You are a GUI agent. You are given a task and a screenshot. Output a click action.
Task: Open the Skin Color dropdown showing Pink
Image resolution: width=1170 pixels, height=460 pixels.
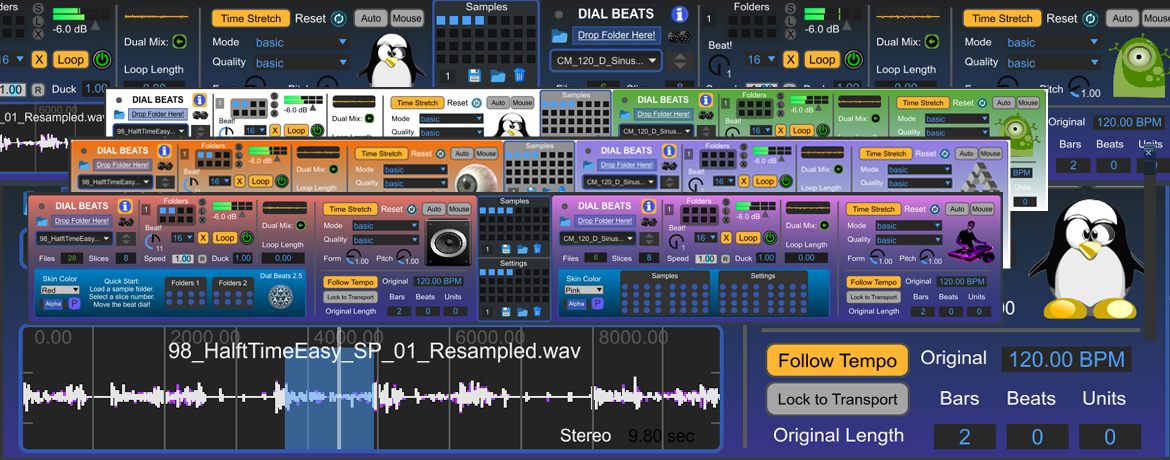[583, 290]
